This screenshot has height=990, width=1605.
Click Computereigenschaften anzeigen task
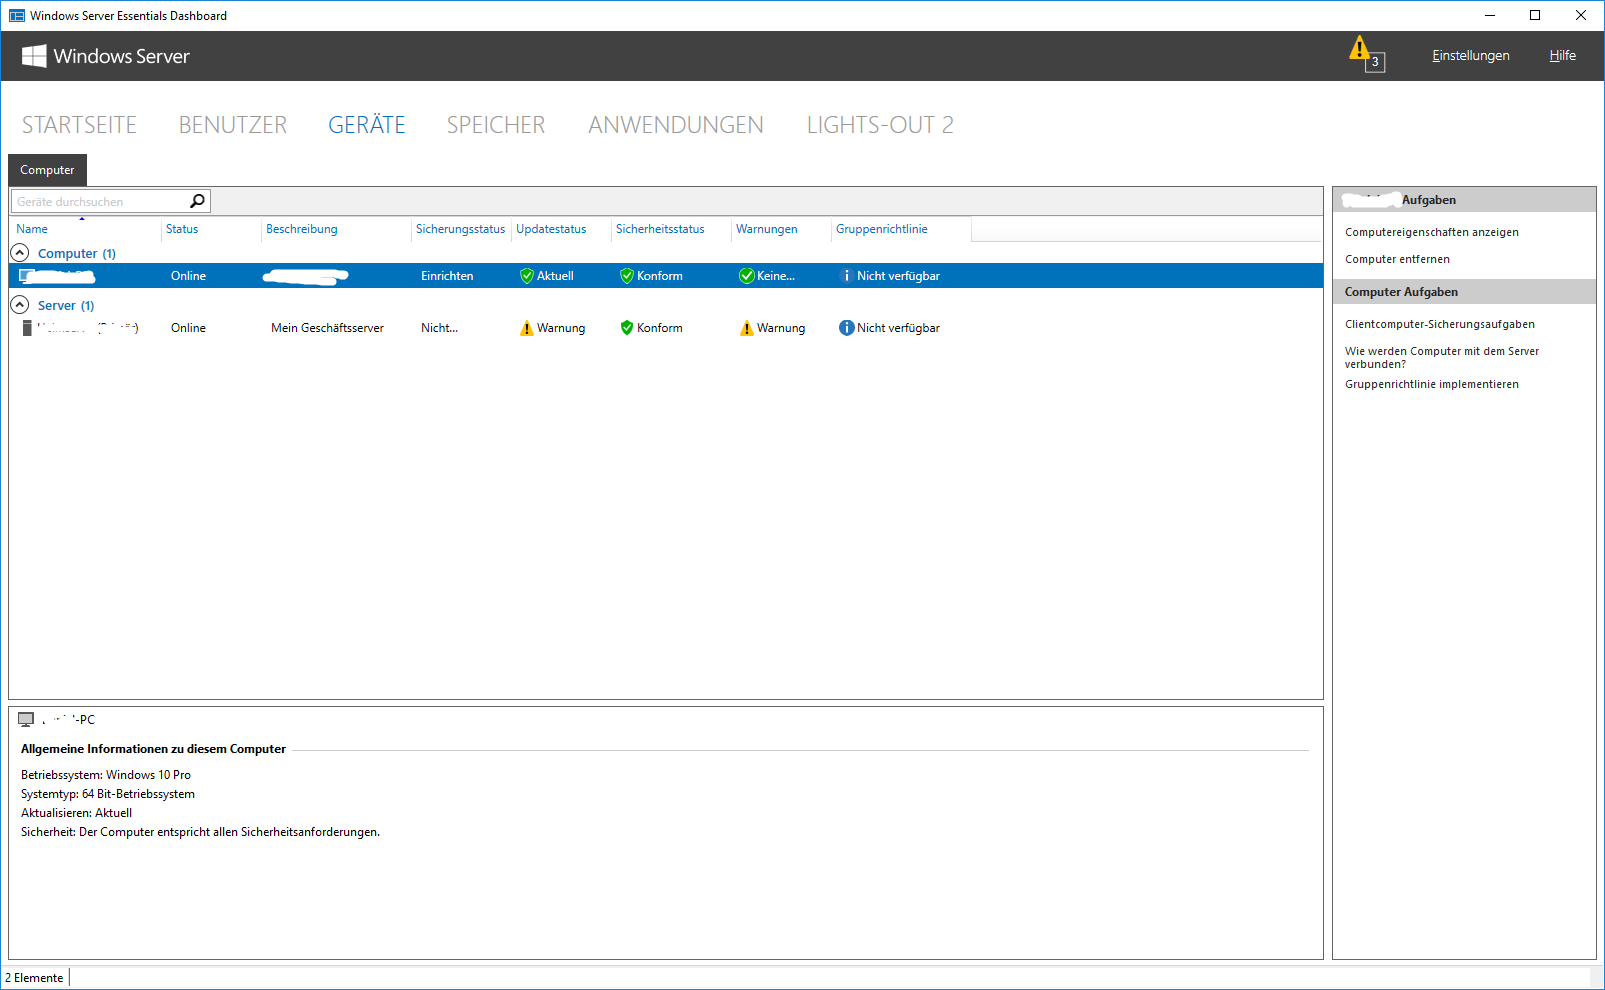1431,232
